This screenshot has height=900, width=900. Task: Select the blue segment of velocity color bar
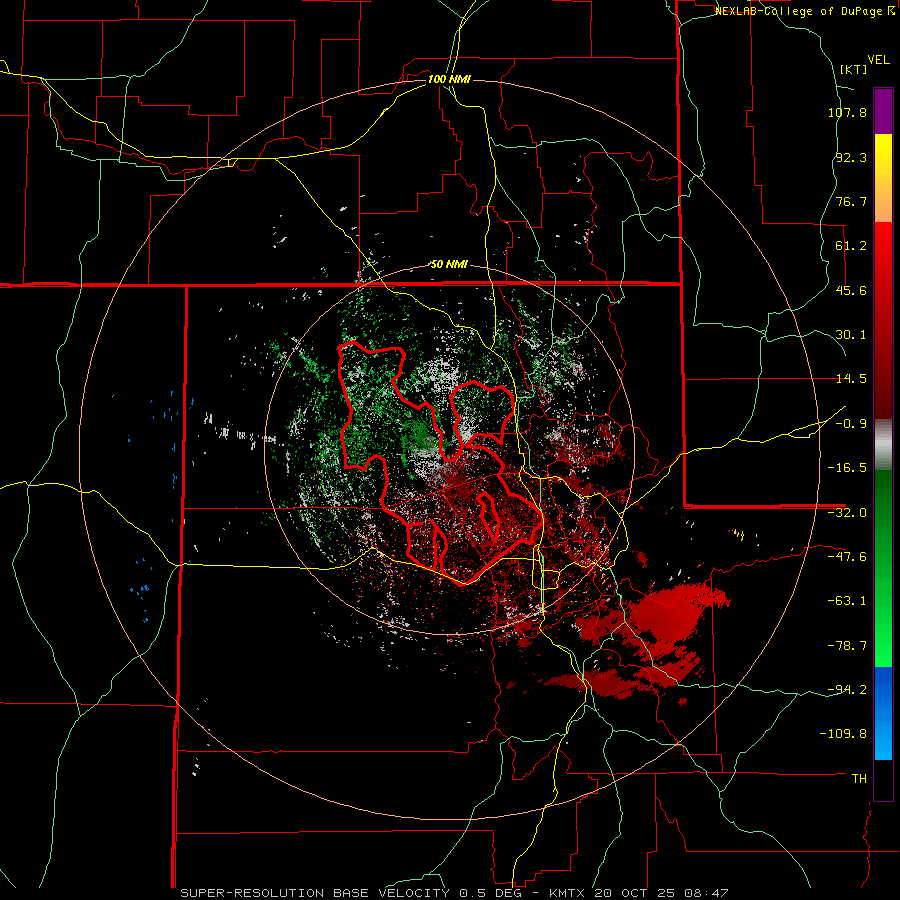point(883,713)
